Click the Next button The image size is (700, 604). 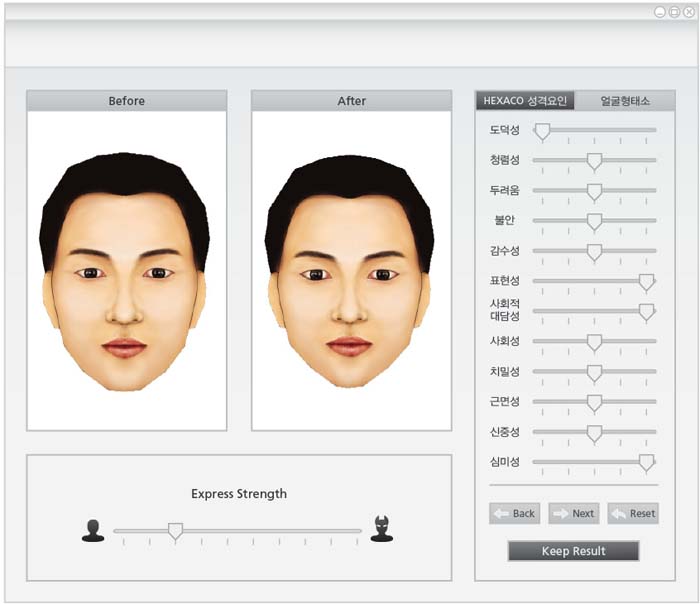(574, 513)
